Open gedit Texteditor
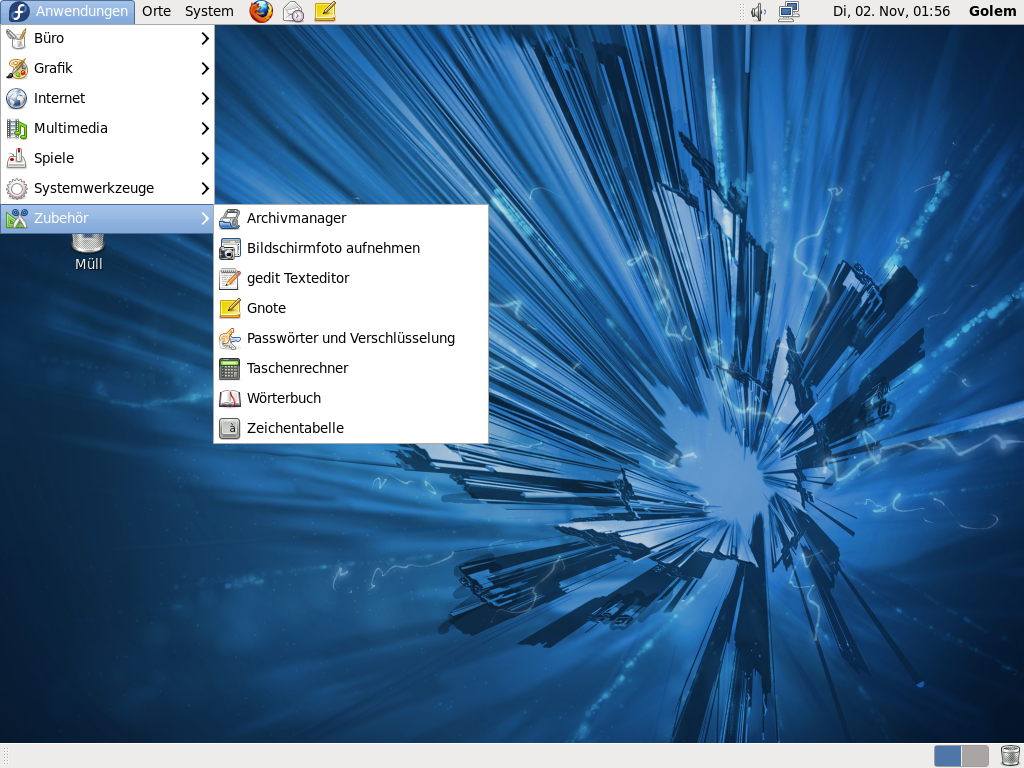This screenshot has width=1024, height=768. [298, 278]
